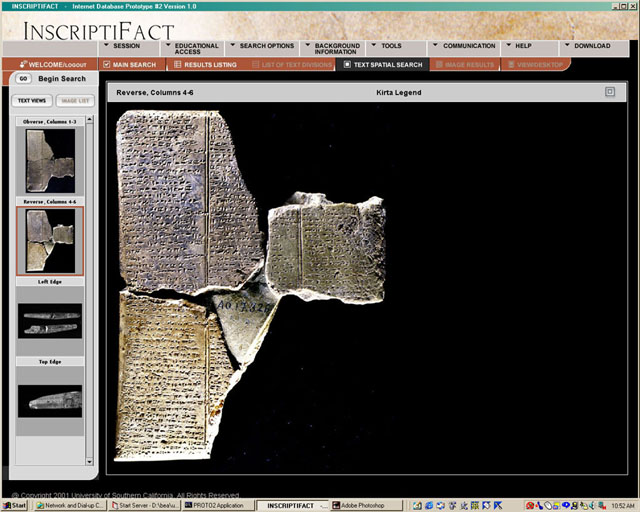
Task: Select the Left Edge thumbnail
Action: [x=50, y=321]
